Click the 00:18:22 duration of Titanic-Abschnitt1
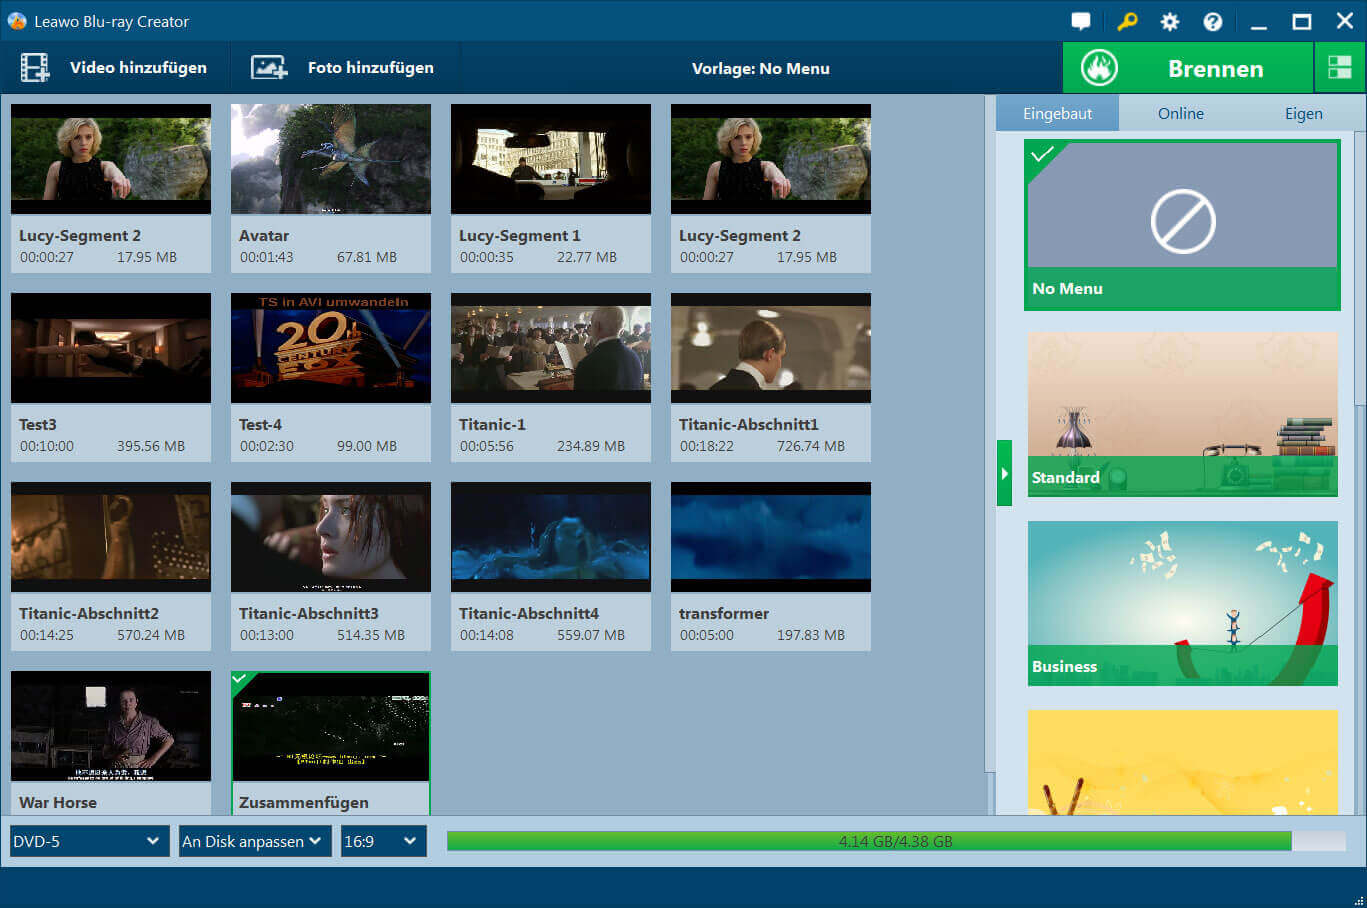 [x=707, y=446]
